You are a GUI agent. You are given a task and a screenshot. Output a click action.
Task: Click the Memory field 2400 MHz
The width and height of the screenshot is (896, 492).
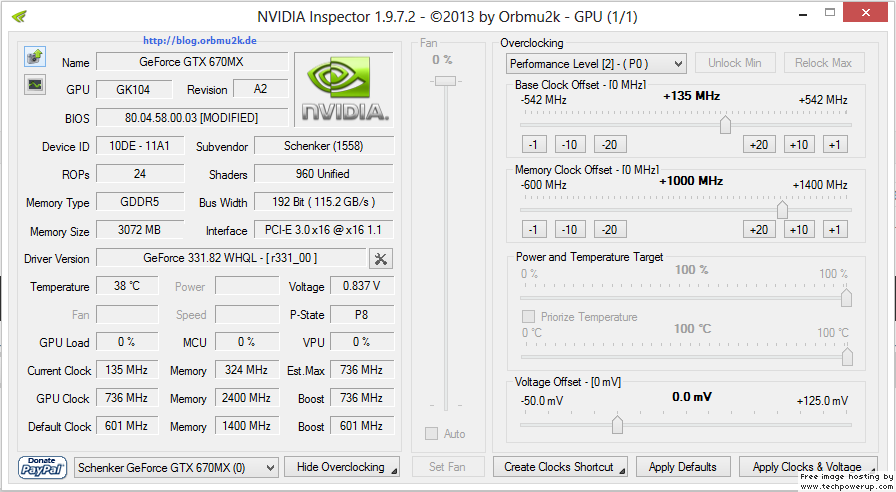(247, 398)
